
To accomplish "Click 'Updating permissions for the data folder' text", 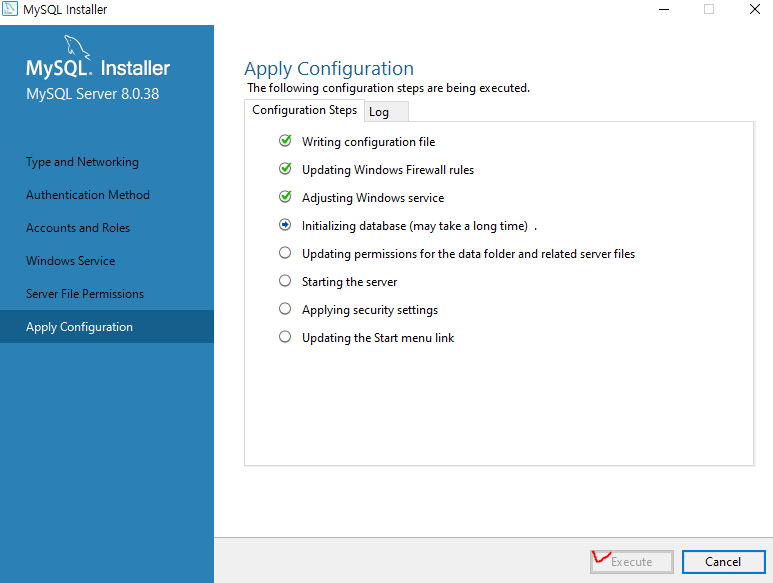I will pos(468,254).
